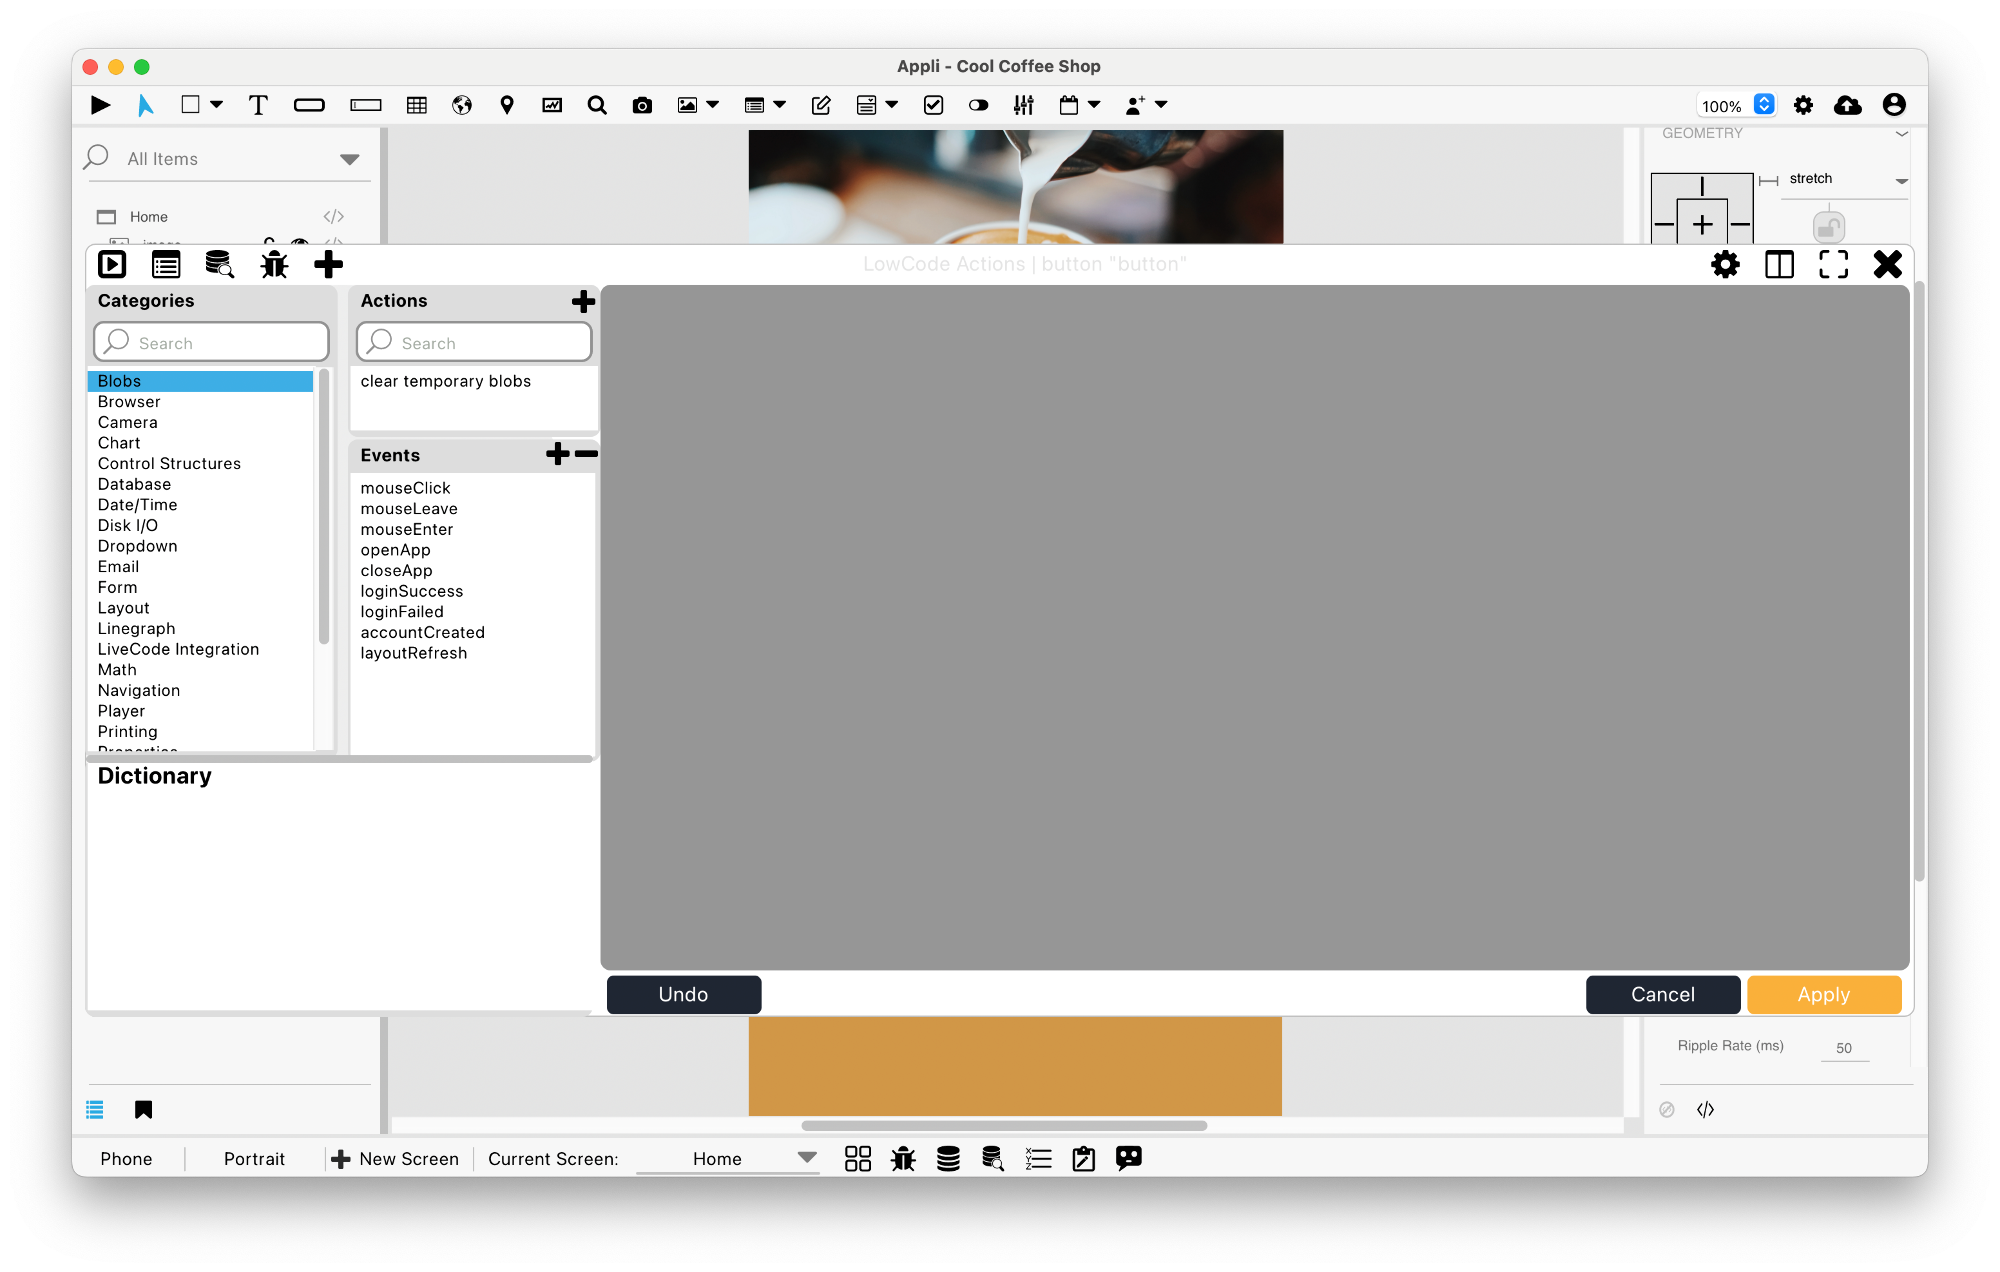Enable fullscreen mode toggle icon
The width and height of the screenshot is (2000, 1272).
tap(1834, 264)
